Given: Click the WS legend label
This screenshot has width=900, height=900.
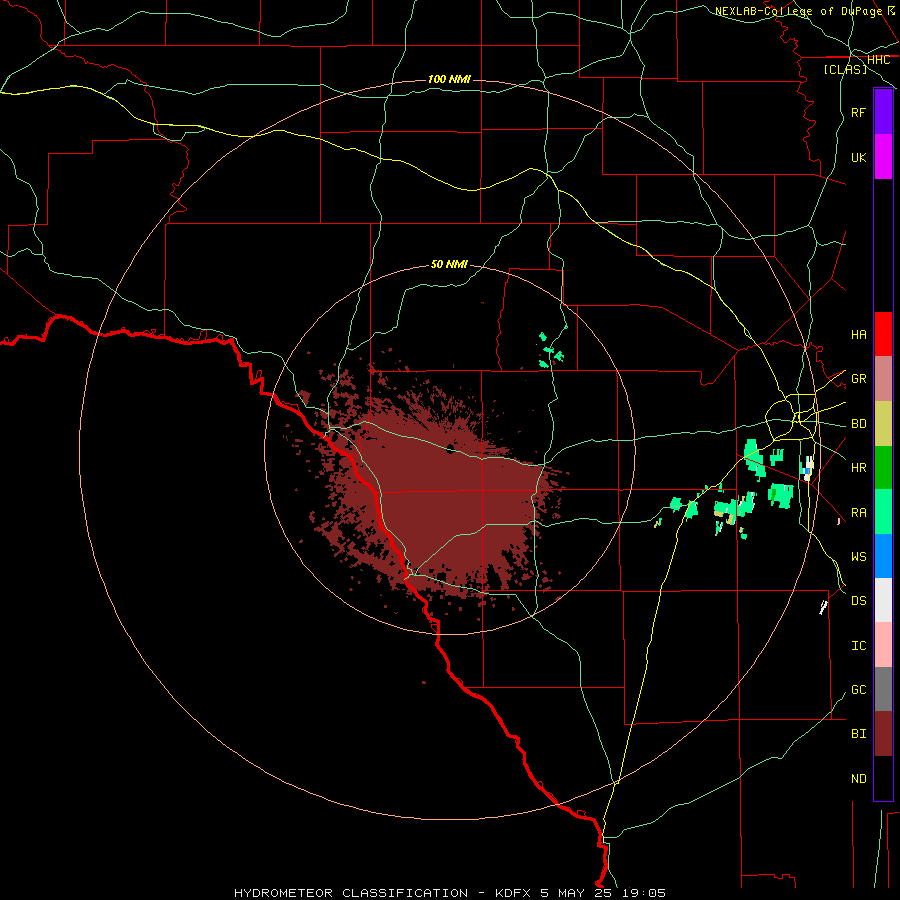Looking at the screenshot, I should tap(858, 556).
